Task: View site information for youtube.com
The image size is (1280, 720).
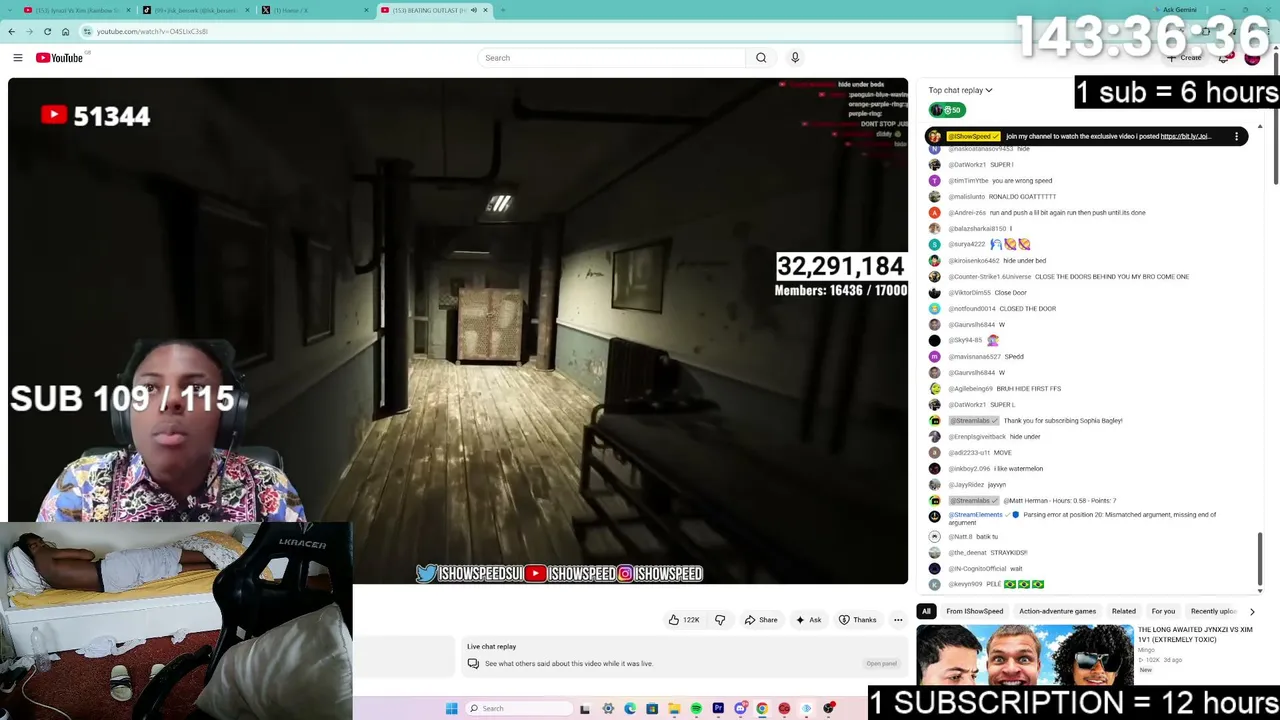Action: click(87, 31)
